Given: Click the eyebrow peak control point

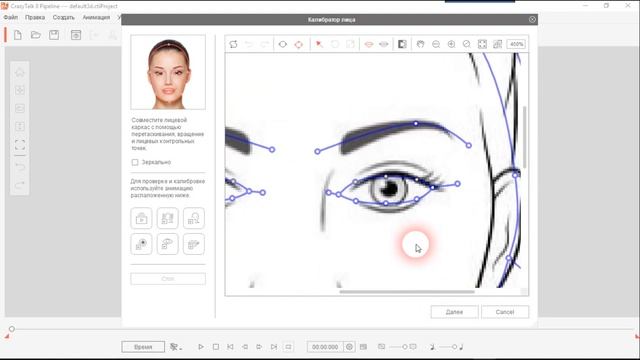Looking at the screenshot, I should click(x=416, y=123).
